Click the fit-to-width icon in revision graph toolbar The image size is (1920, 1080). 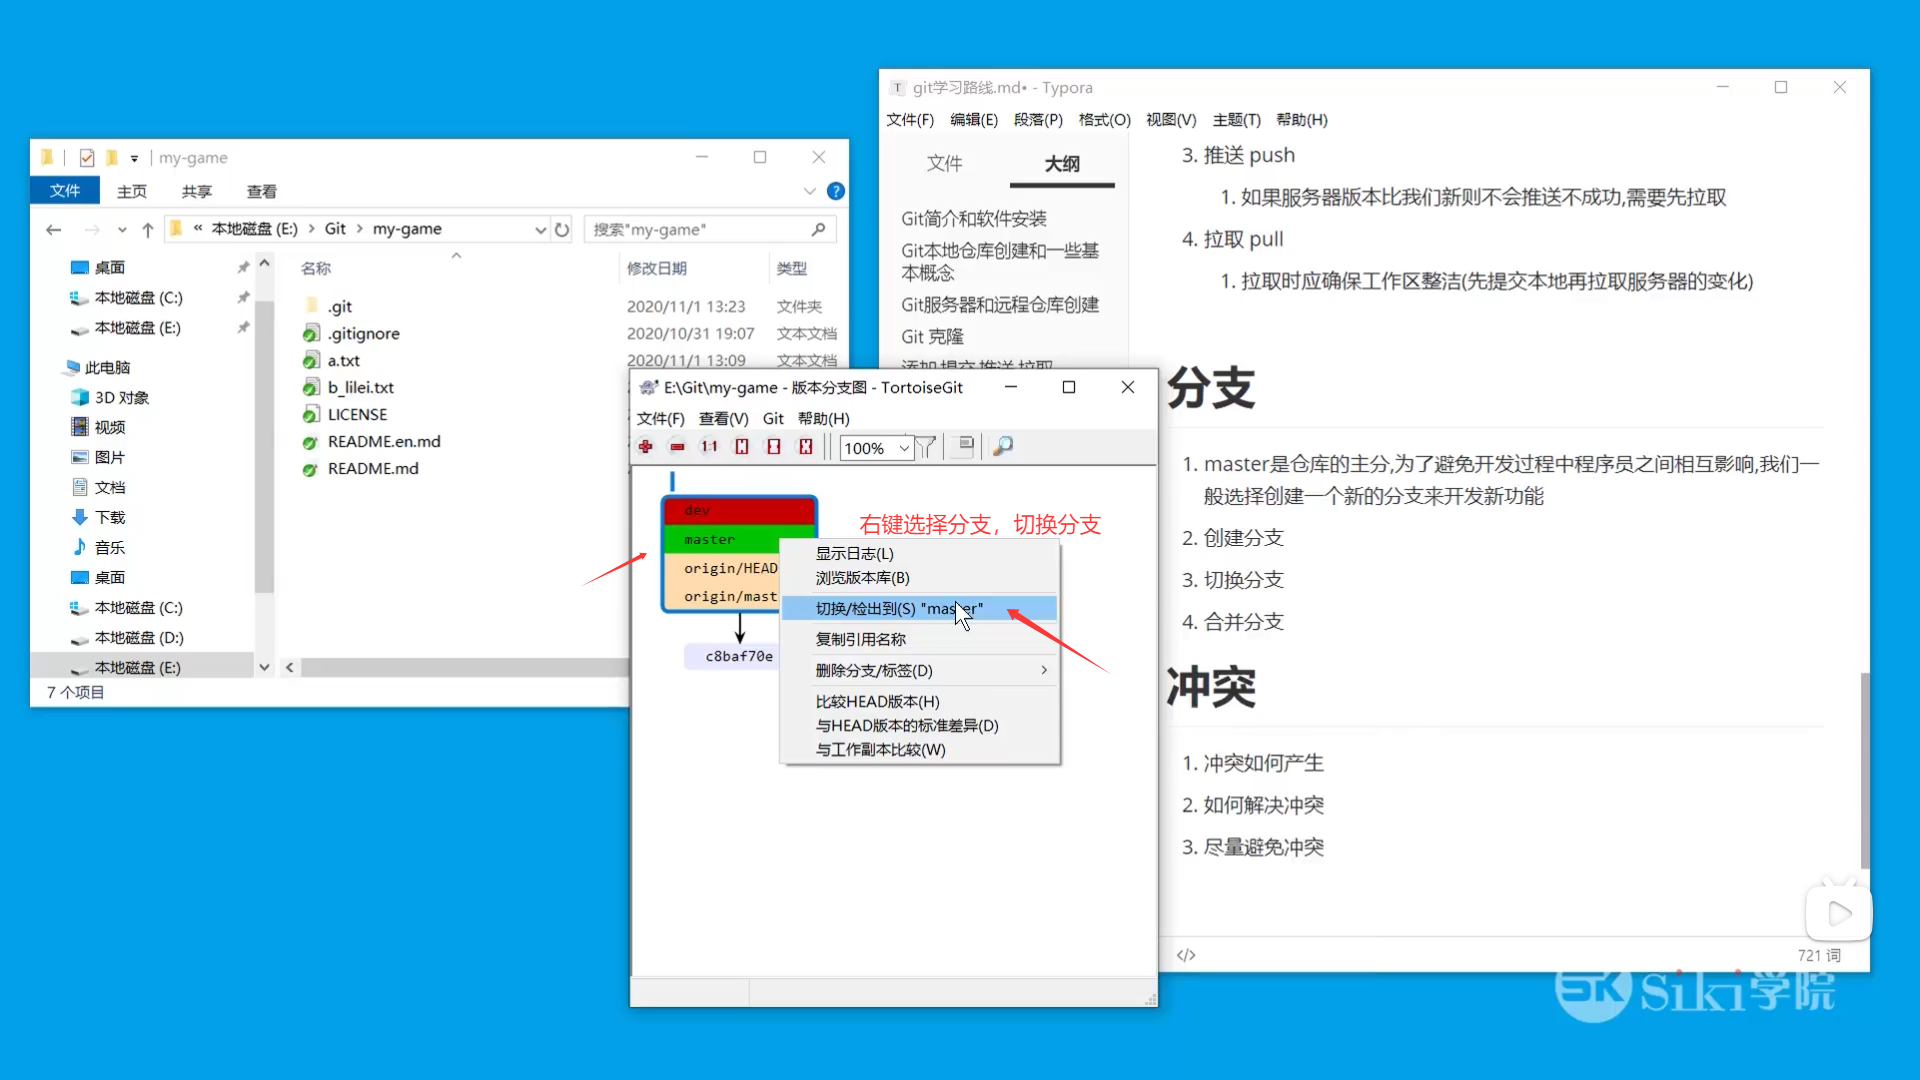[x=741, y=447]
